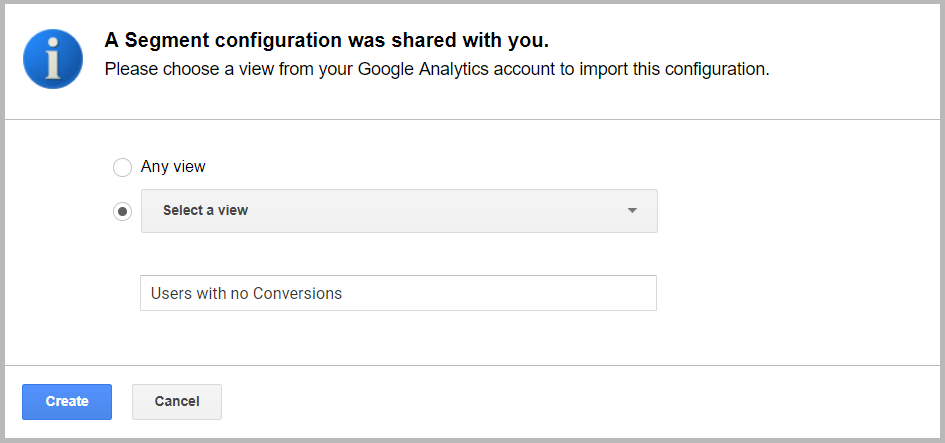Image resolution: width=945 pixels, height=443 pixels.
Task: Click the letter i info symbol
Action: pos(53,59)
